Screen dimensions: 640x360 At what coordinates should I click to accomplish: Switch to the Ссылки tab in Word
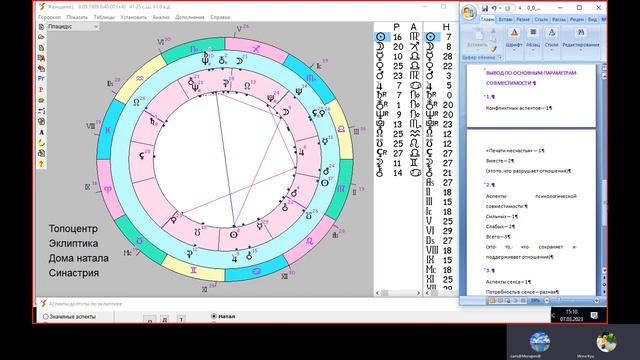pyautogui.click(x=541, y=20)
